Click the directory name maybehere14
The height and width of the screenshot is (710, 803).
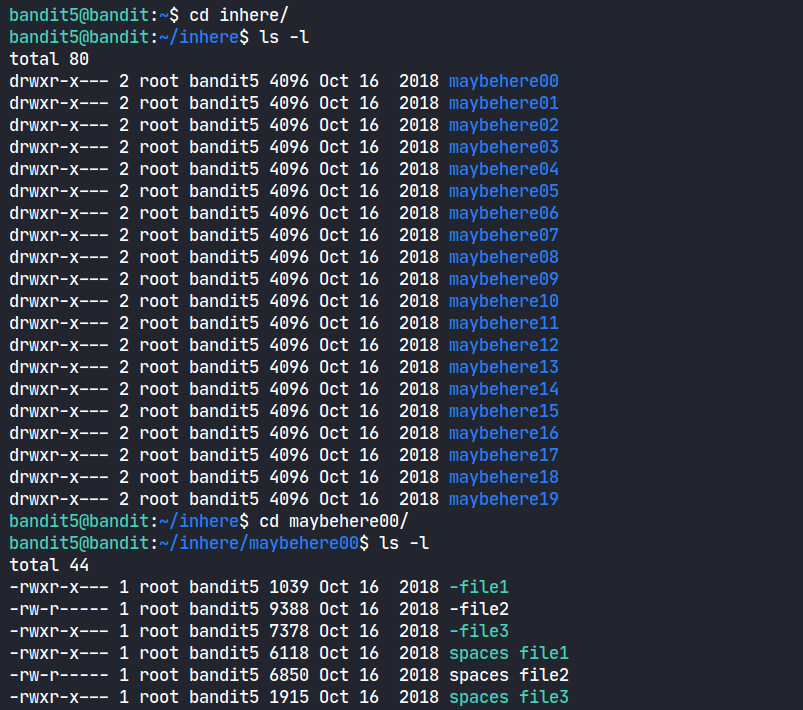click(503, 389)
